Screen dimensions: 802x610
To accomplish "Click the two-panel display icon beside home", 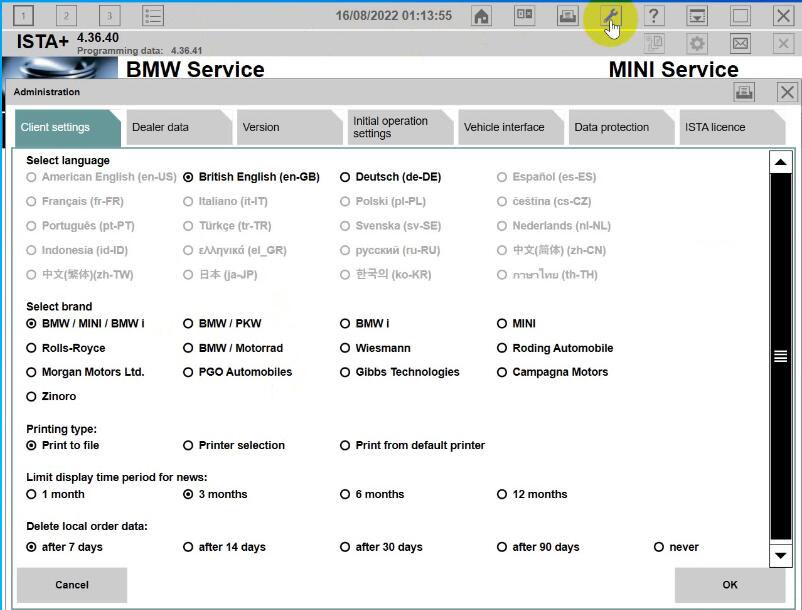I will tap(524, 16).
